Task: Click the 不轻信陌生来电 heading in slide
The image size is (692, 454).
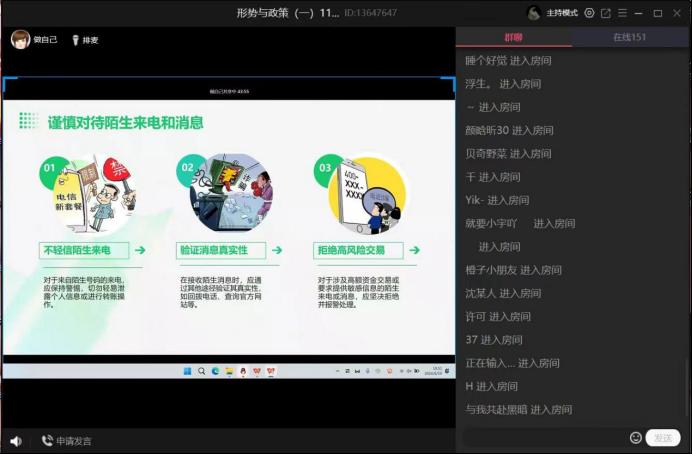Action: coord(77,250)
